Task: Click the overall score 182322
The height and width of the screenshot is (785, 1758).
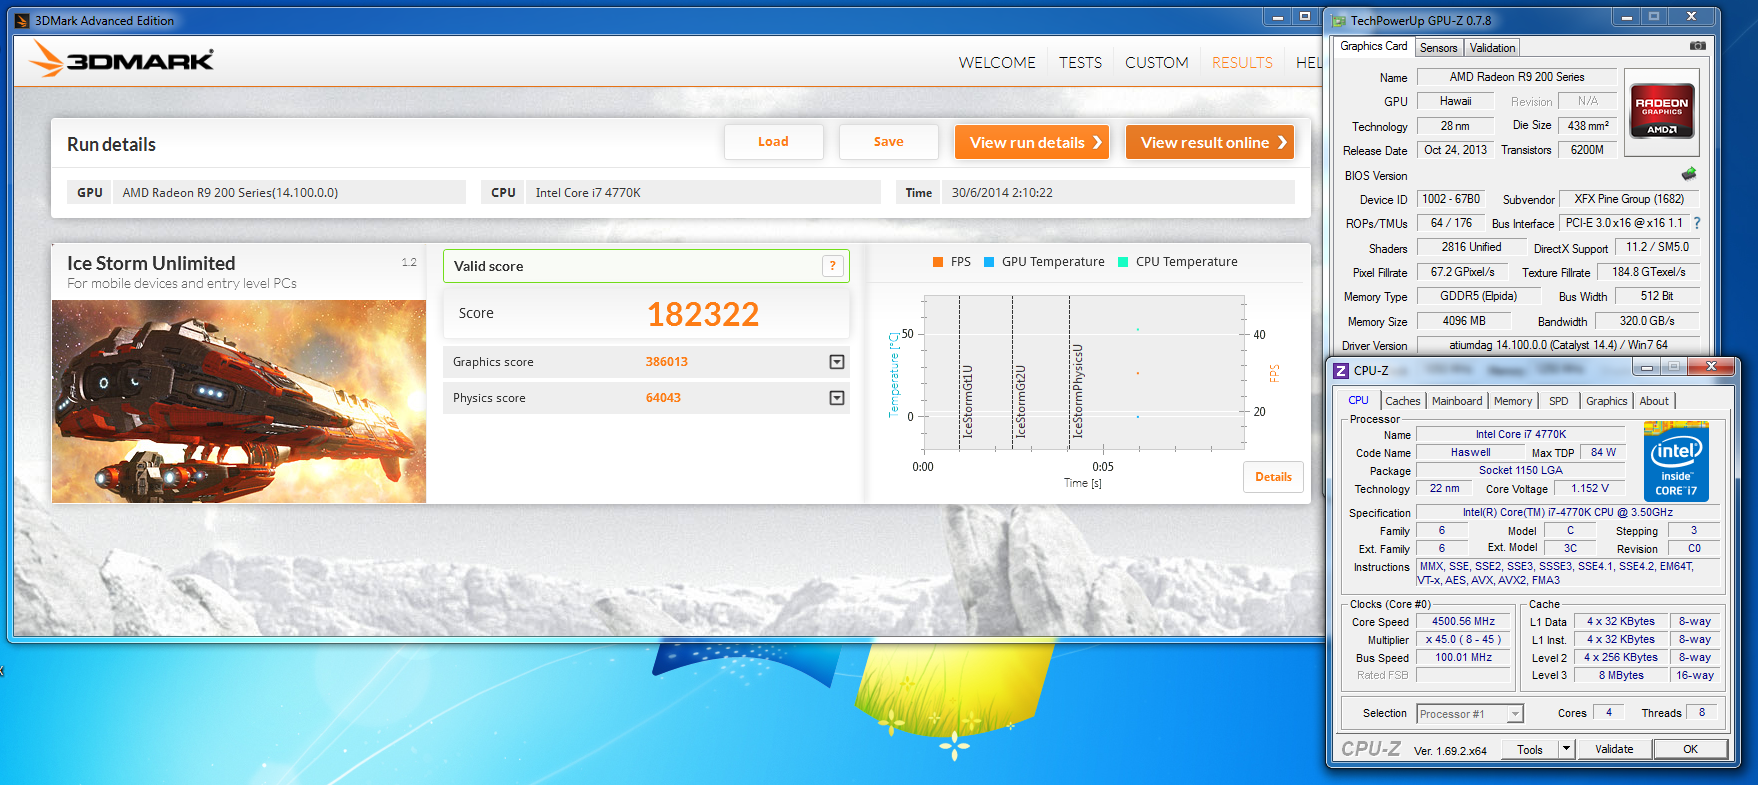Action: pos(703,314)
